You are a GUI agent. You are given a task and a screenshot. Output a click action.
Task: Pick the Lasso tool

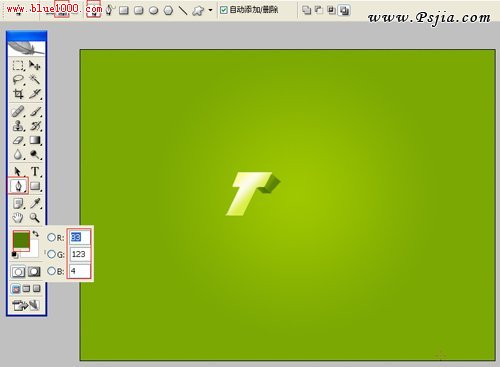[18, 79]
